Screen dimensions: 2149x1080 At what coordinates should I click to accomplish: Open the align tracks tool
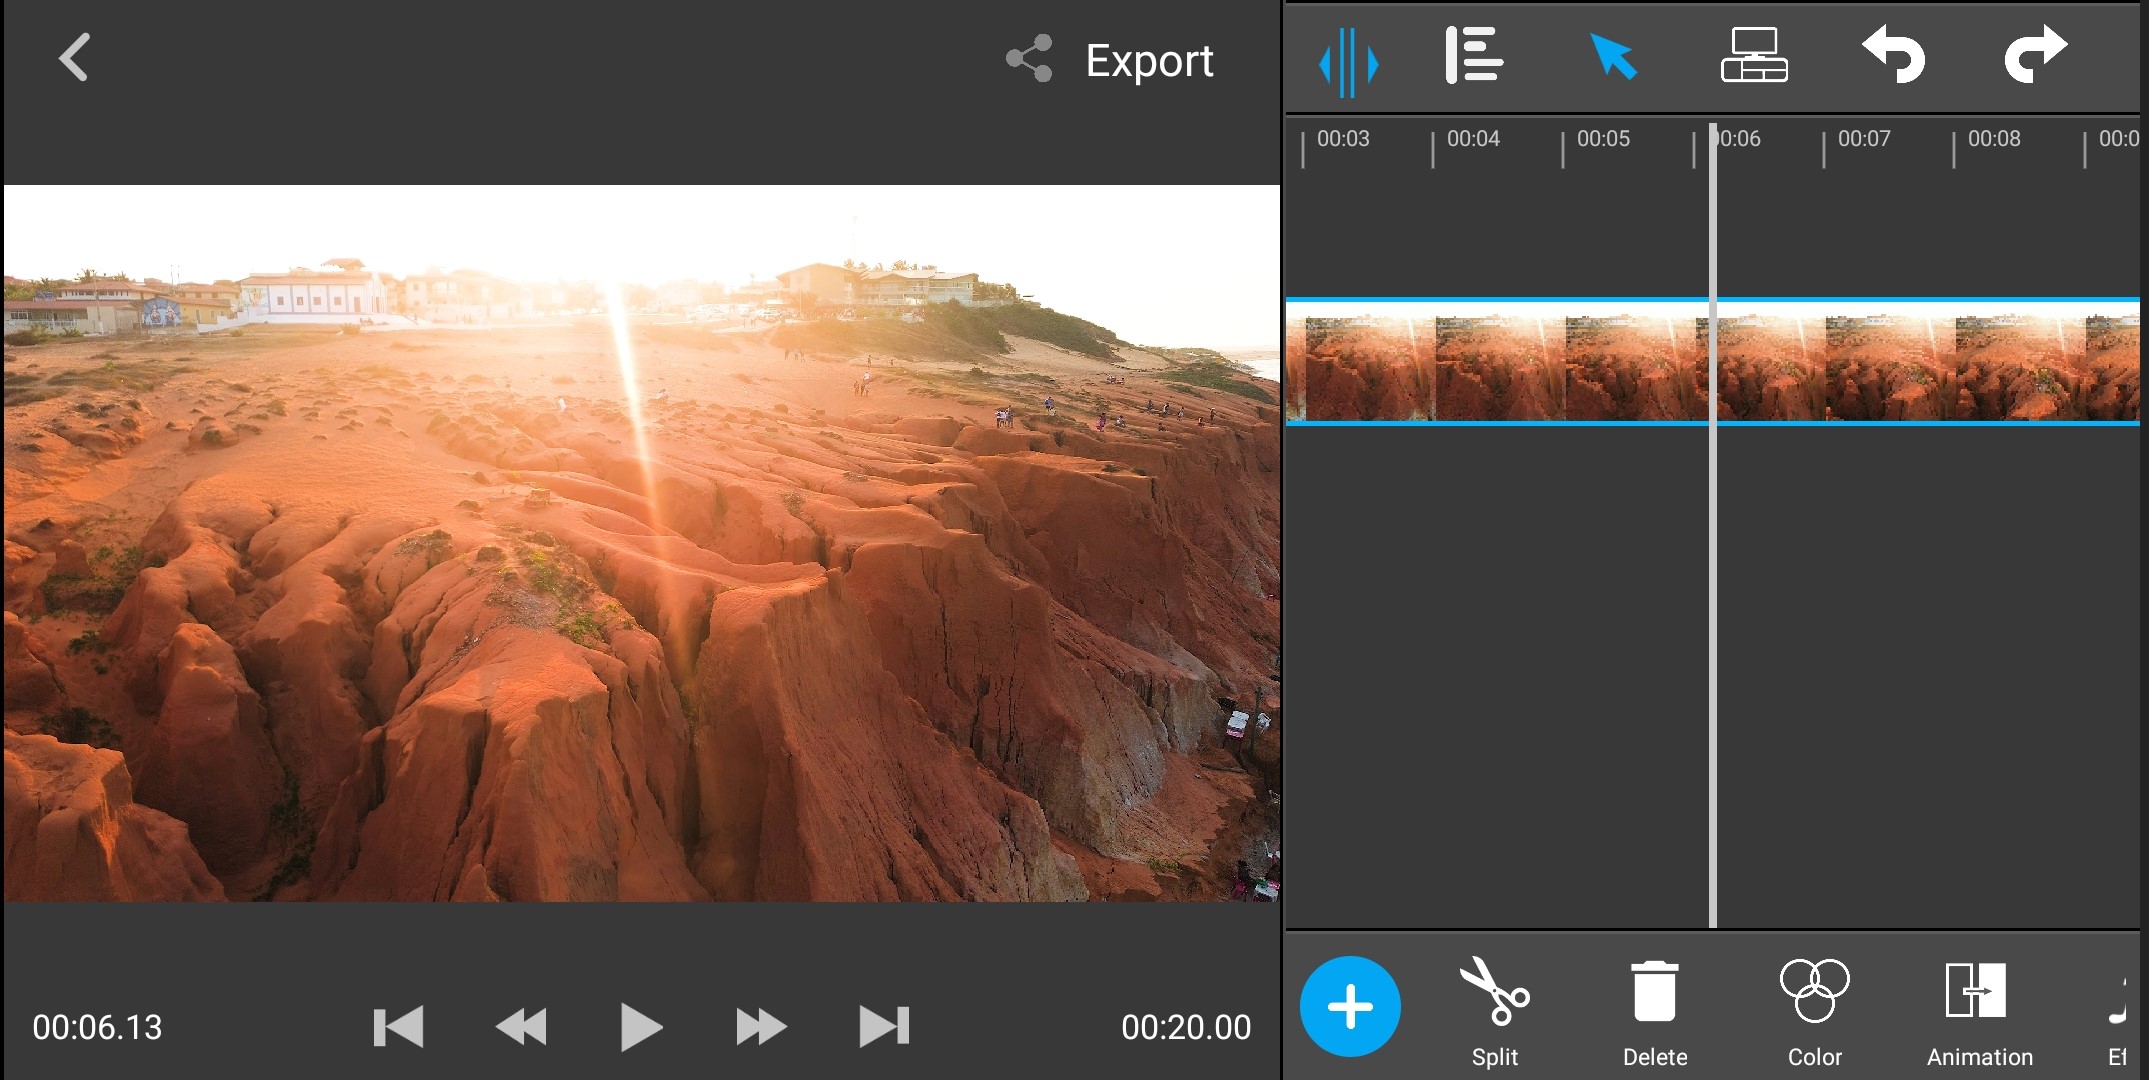1474,56
